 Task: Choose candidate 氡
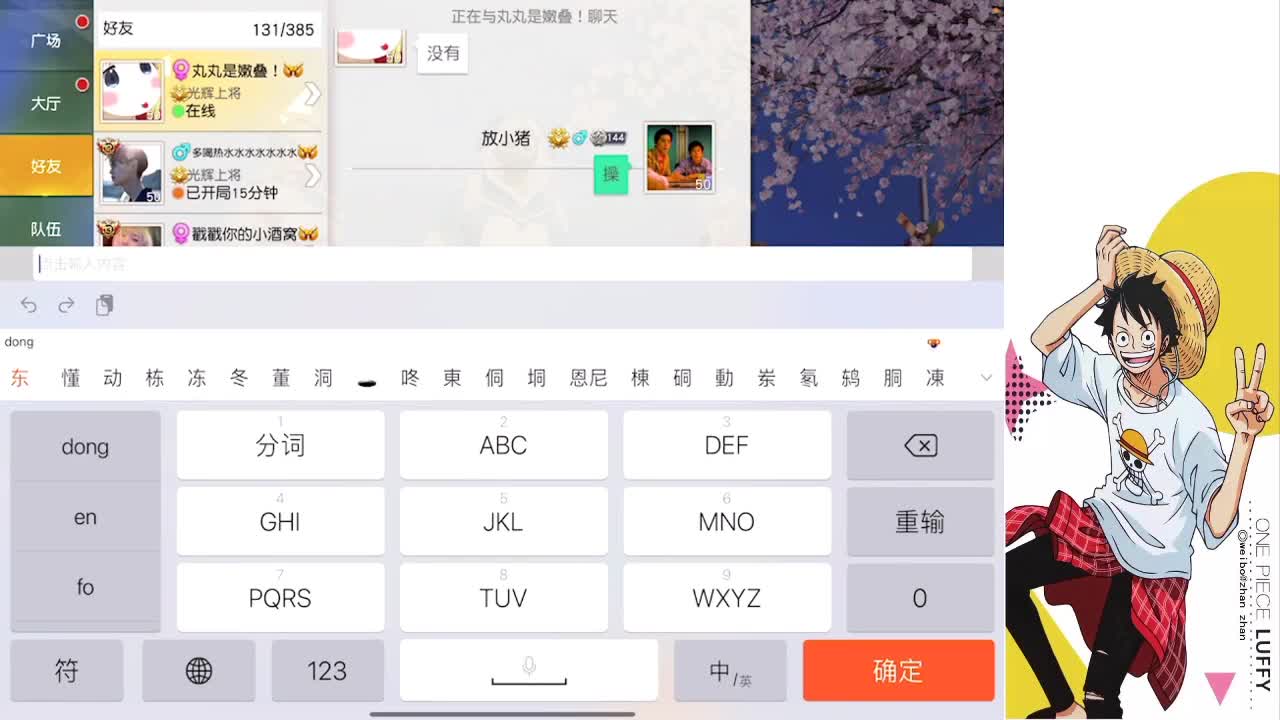tap(809, 378)
